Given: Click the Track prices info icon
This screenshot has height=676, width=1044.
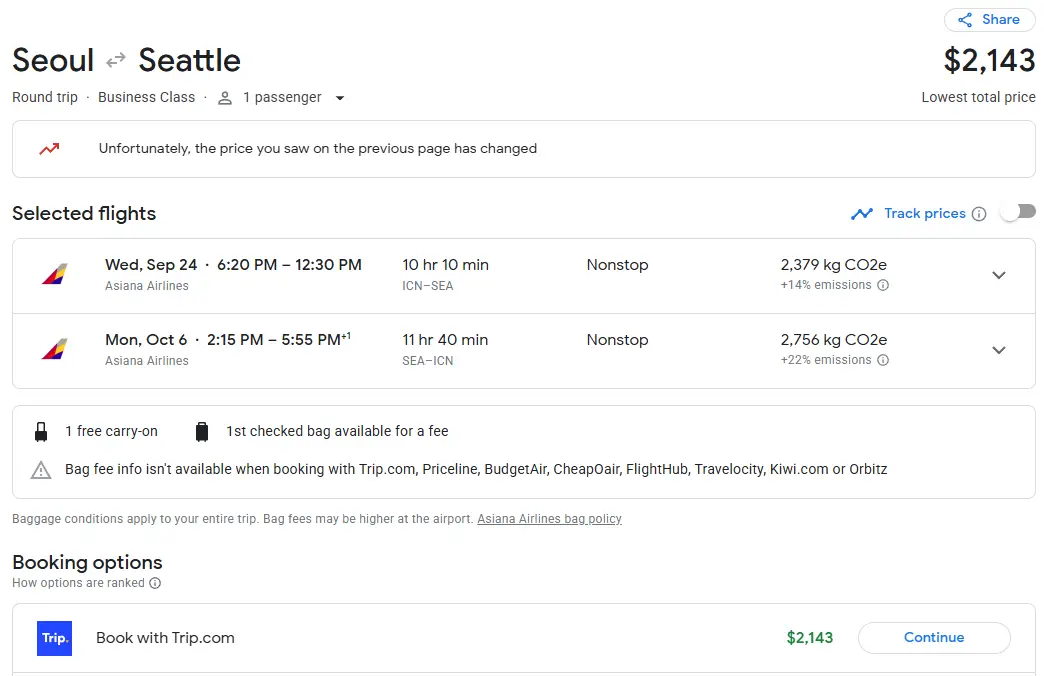Looking at the screenshot, I should (979, 214).
